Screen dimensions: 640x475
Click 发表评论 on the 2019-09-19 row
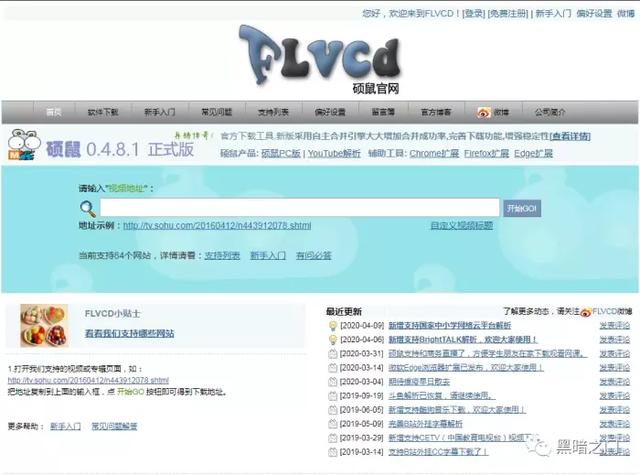[615, 396]
